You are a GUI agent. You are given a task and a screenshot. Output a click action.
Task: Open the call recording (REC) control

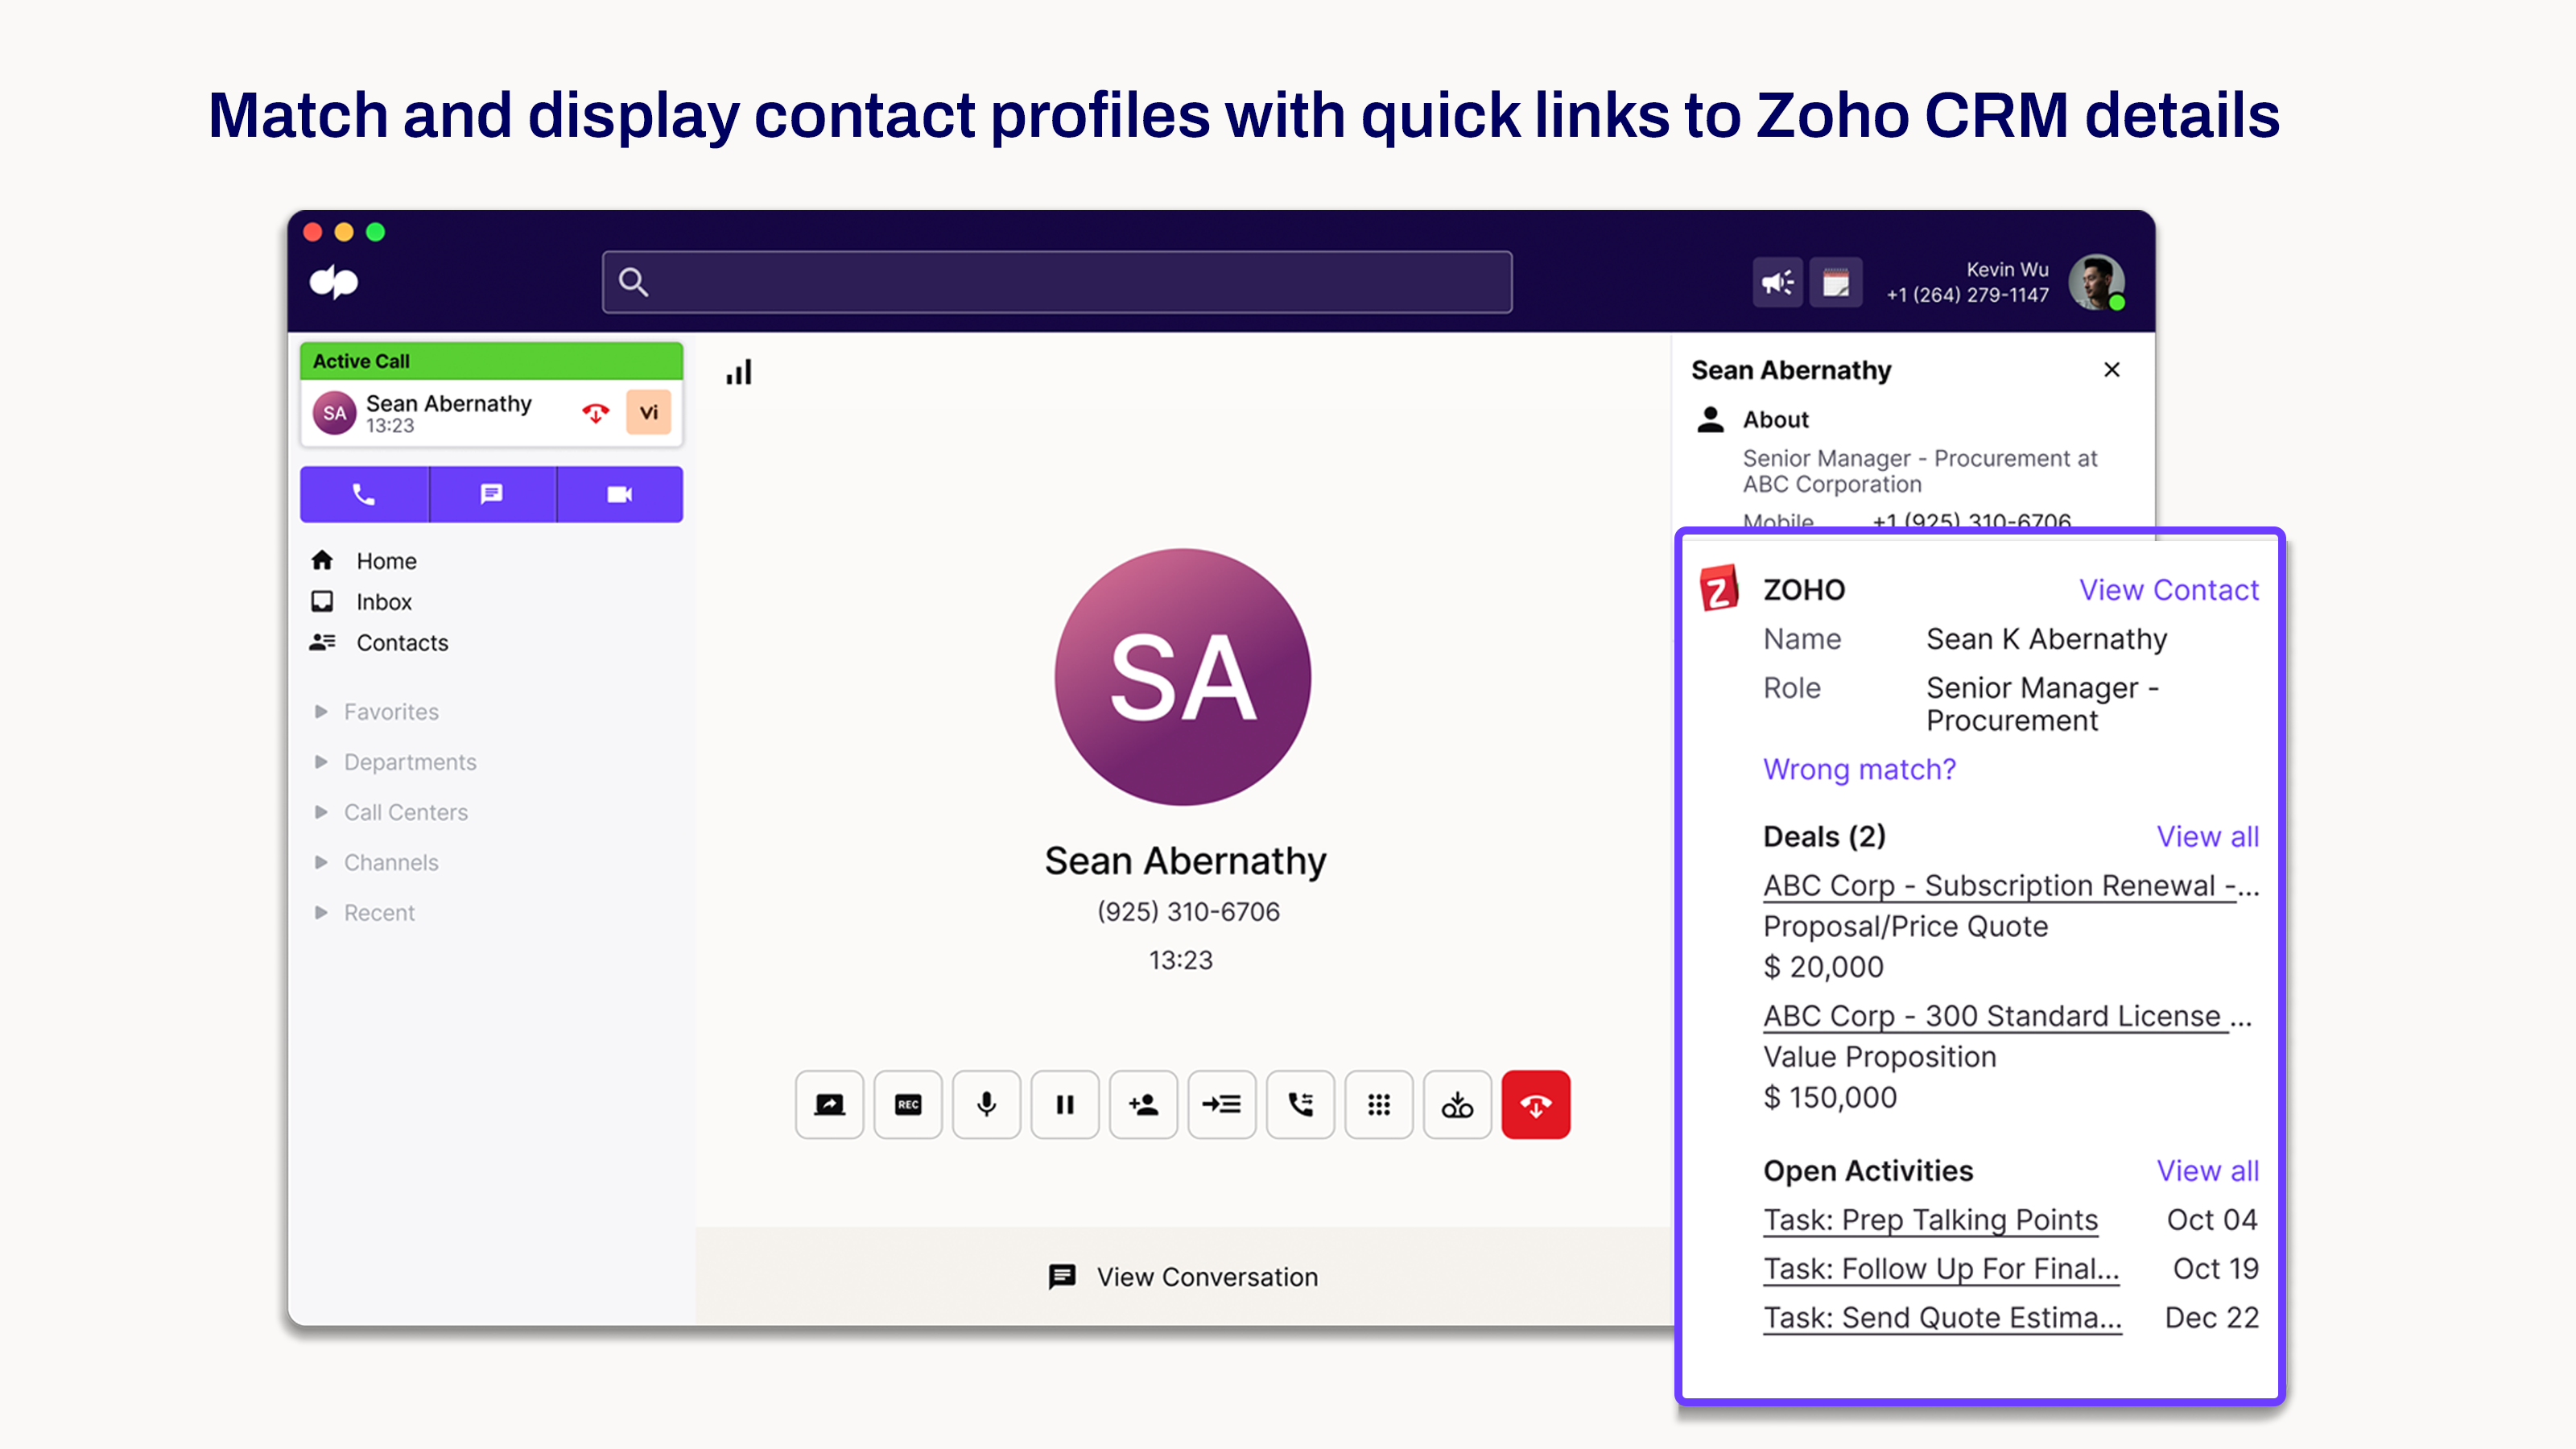[x=907, y=1105]
